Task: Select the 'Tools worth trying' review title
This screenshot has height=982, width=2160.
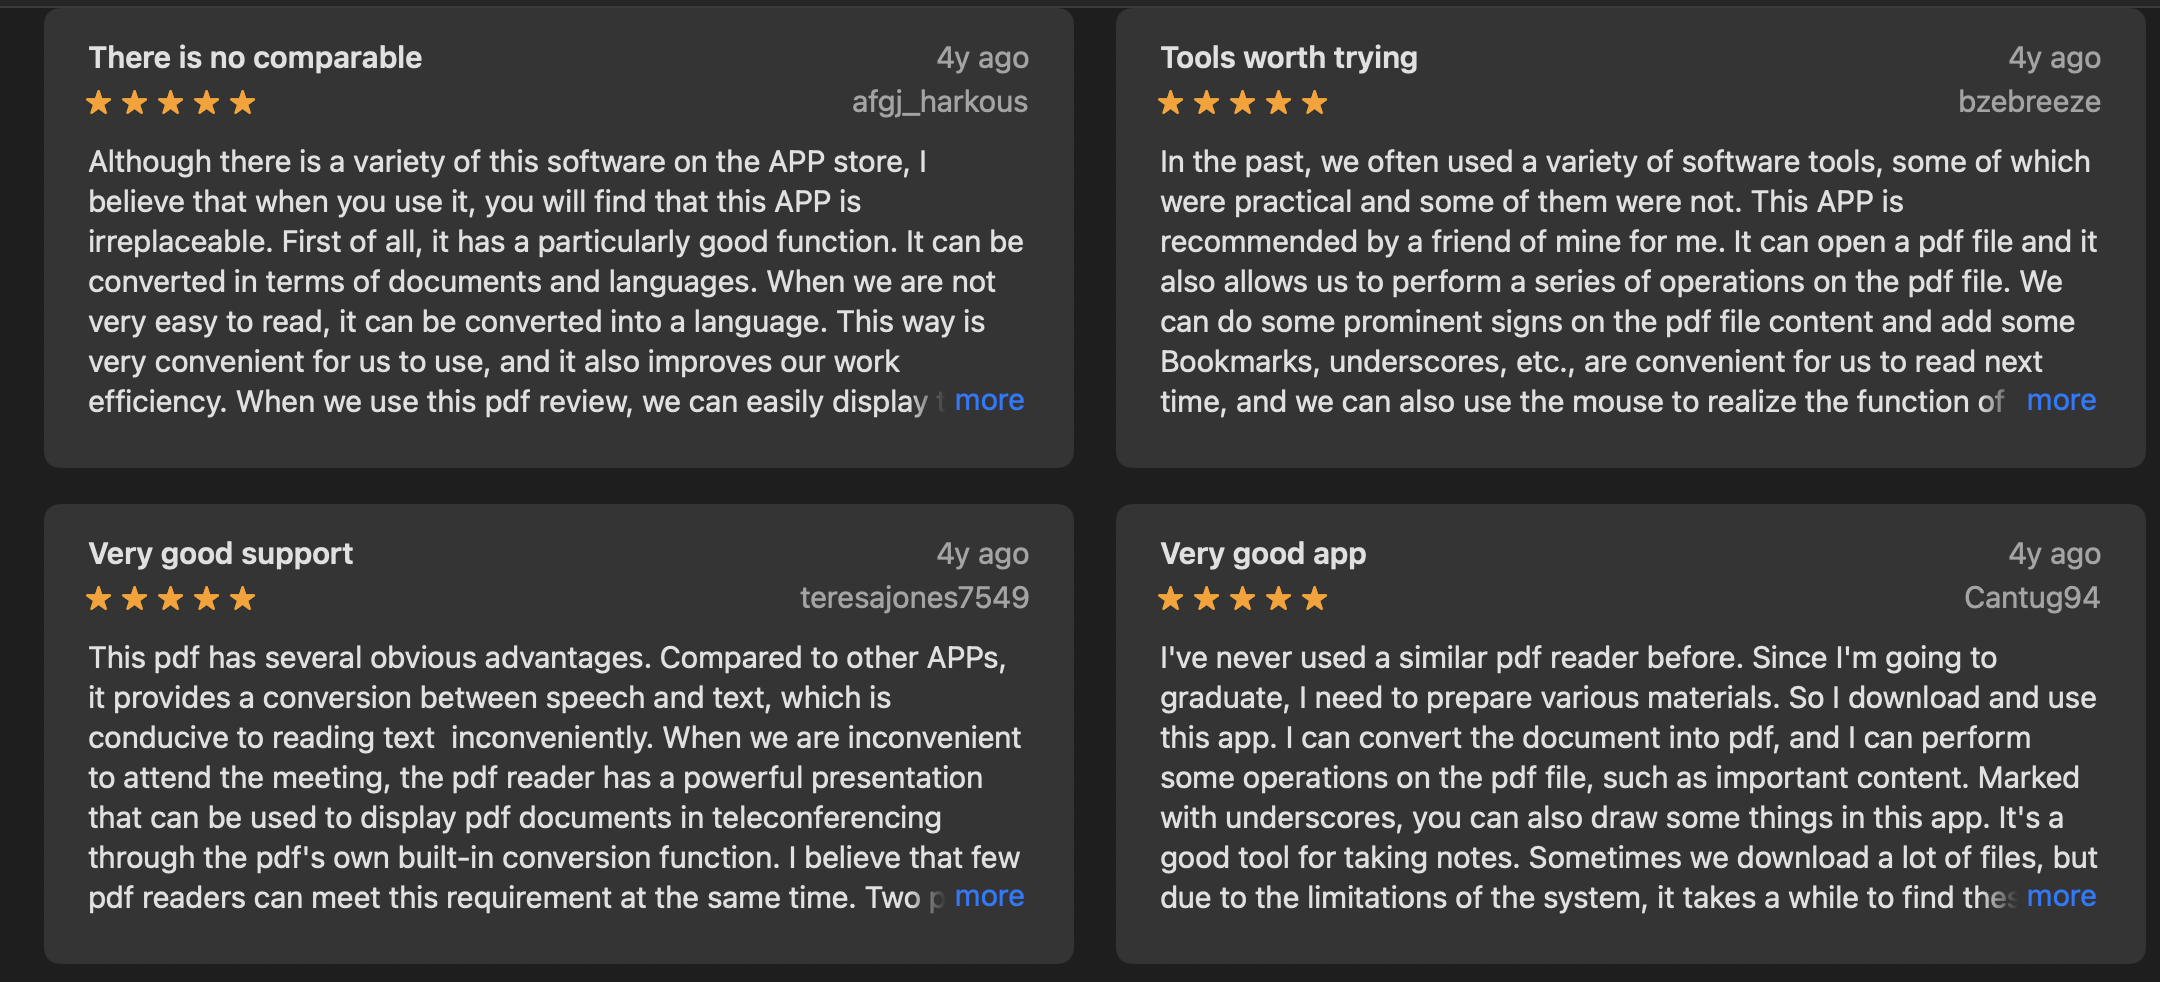Action: pyautogui.click(x=1289, y=58)
